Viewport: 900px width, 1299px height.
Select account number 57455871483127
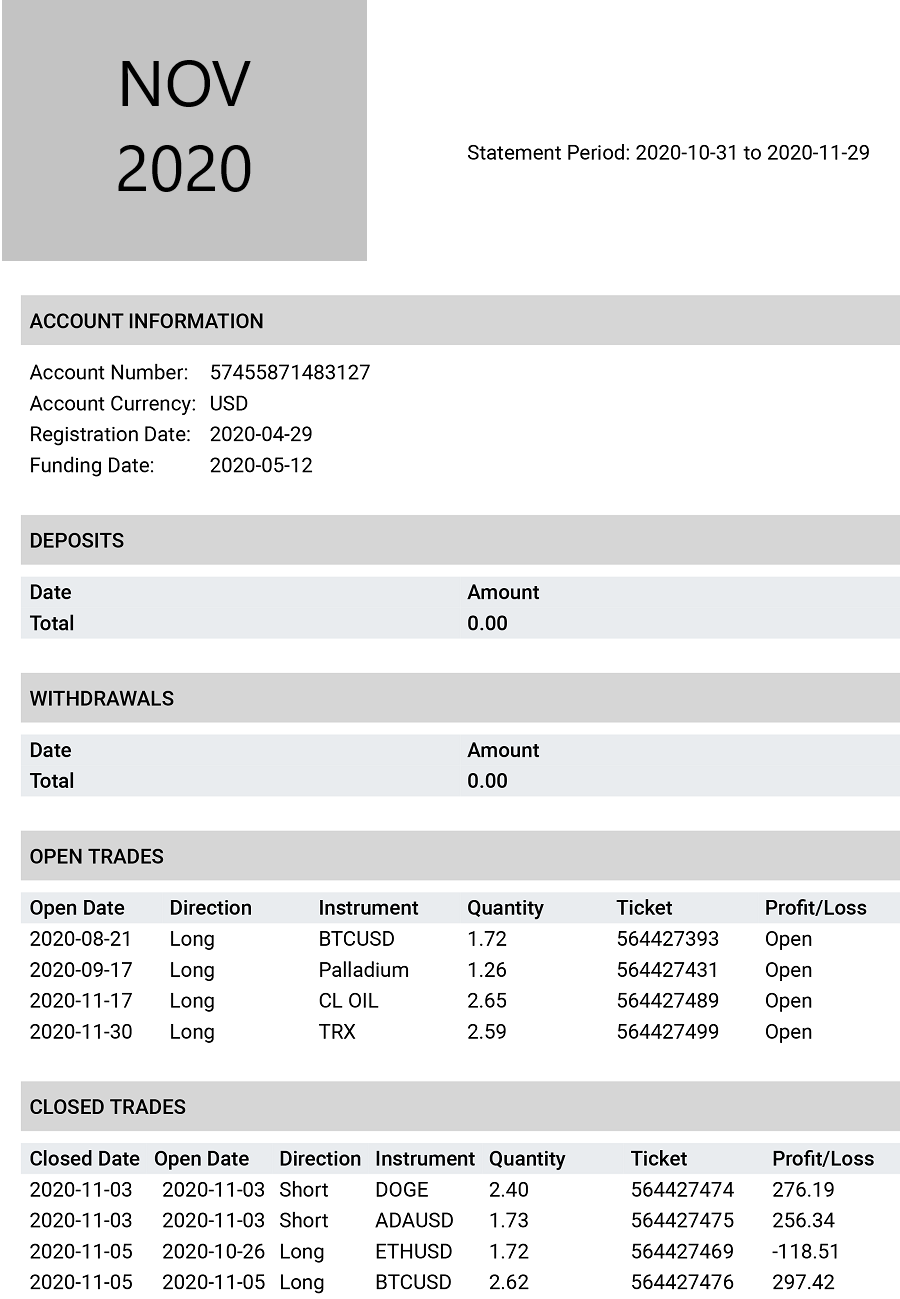(x=290, y=372)
